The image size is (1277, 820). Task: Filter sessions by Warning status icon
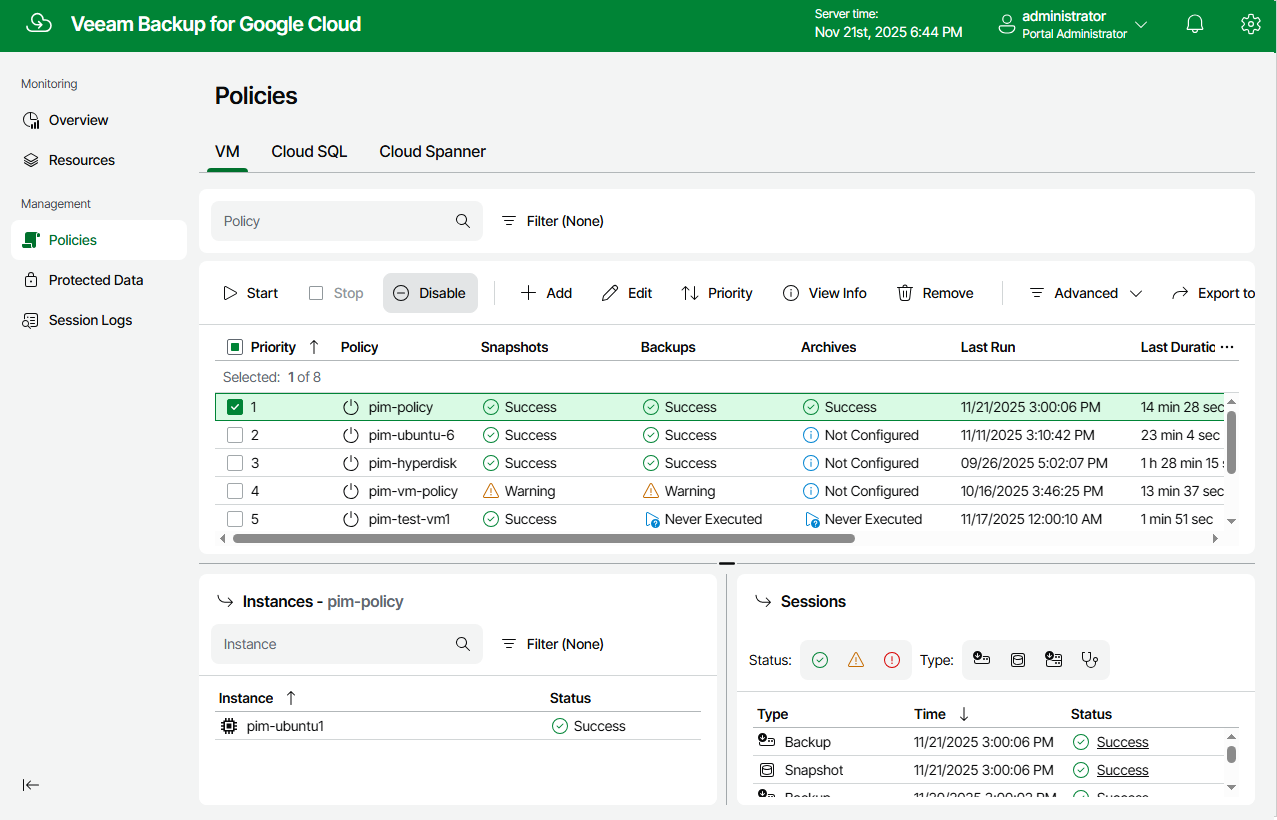(856, 660)
